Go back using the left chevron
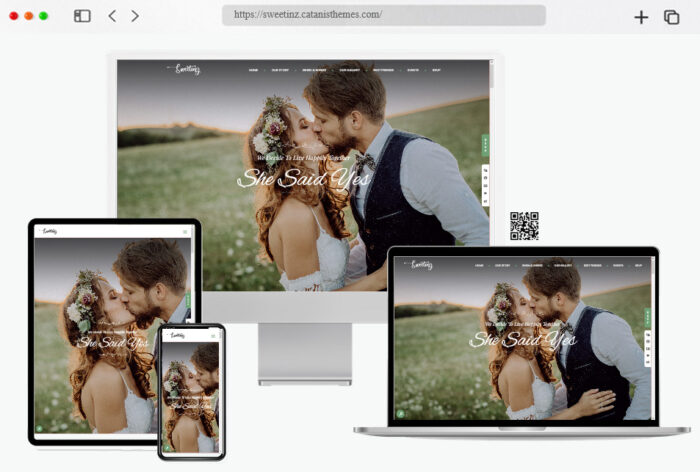This screenshot has height=472, width=700. point(112,16)
